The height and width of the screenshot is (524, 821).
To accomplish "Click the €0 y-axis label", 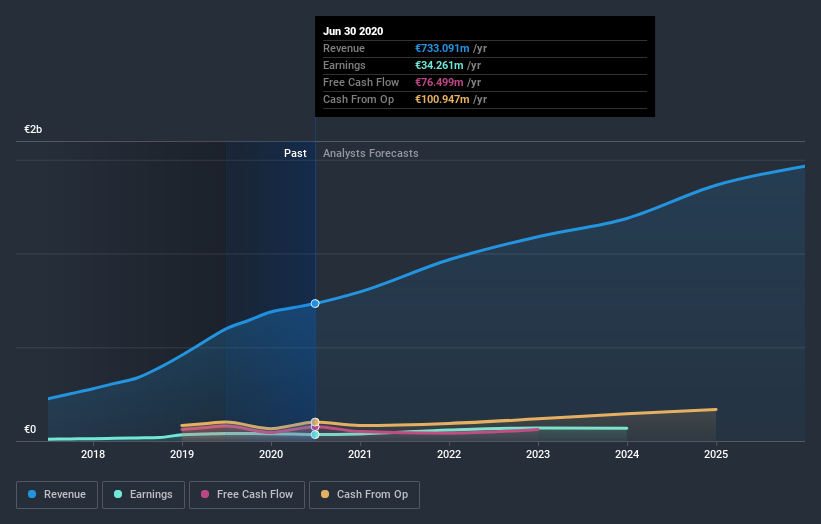I will pyautogui.click(x=30, y=430).
